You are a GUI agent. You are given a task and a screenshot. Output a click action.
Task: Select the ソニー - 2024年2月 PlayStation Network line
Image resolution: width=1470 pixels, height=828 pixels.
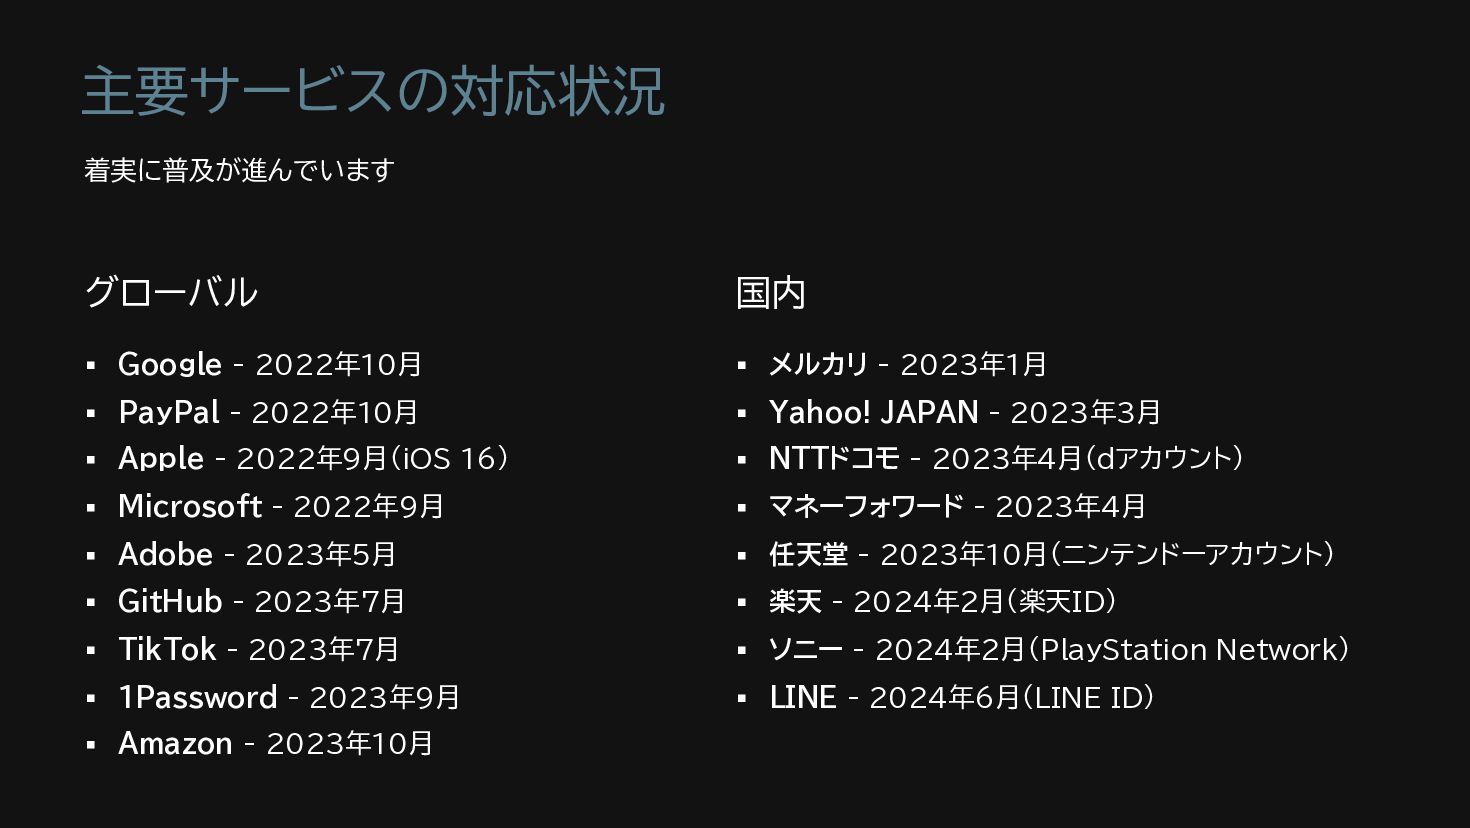click(x=1059, y=649)
